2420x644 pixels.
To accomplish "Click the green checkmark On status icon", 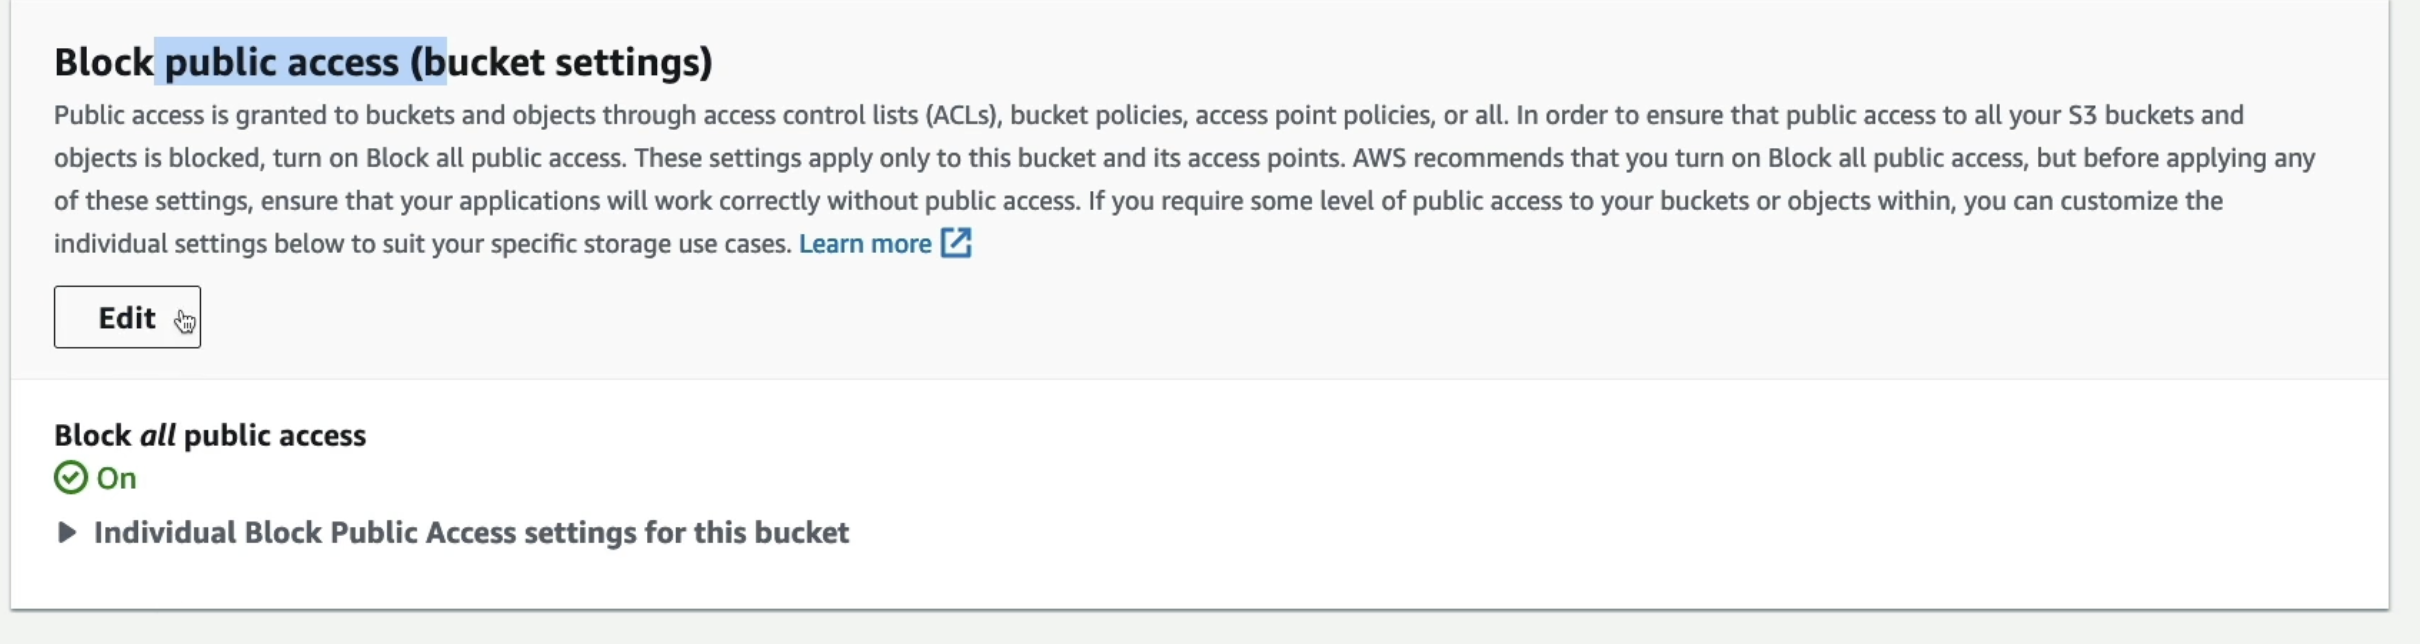I will point(71,478).
